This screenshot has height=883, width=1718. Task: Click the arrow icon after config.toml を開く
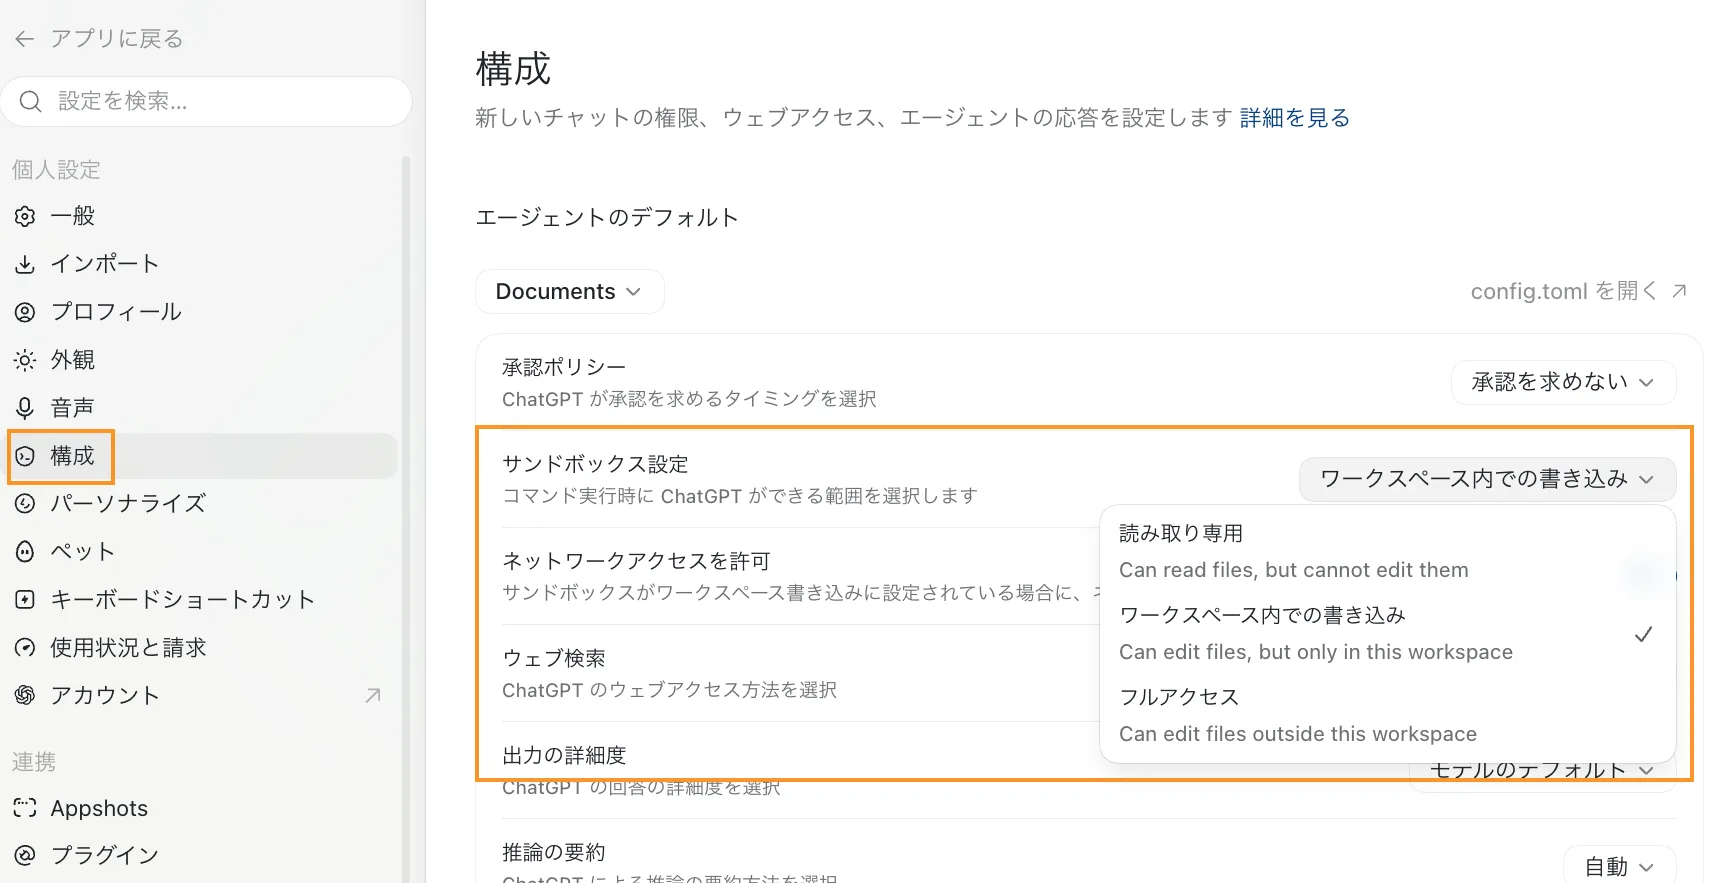[x=1679, y=291]
